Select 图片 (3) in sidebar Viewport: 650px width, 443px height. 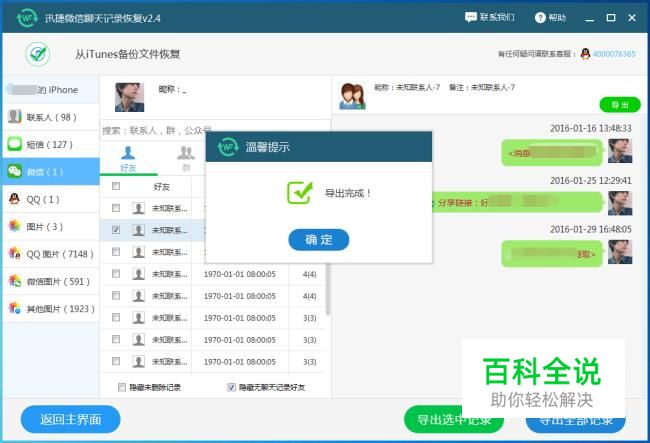[x=51, y=227]
